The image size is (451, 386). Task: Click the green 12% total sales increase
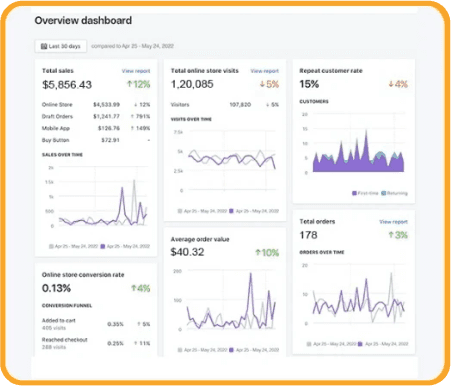tap(138, 84)
